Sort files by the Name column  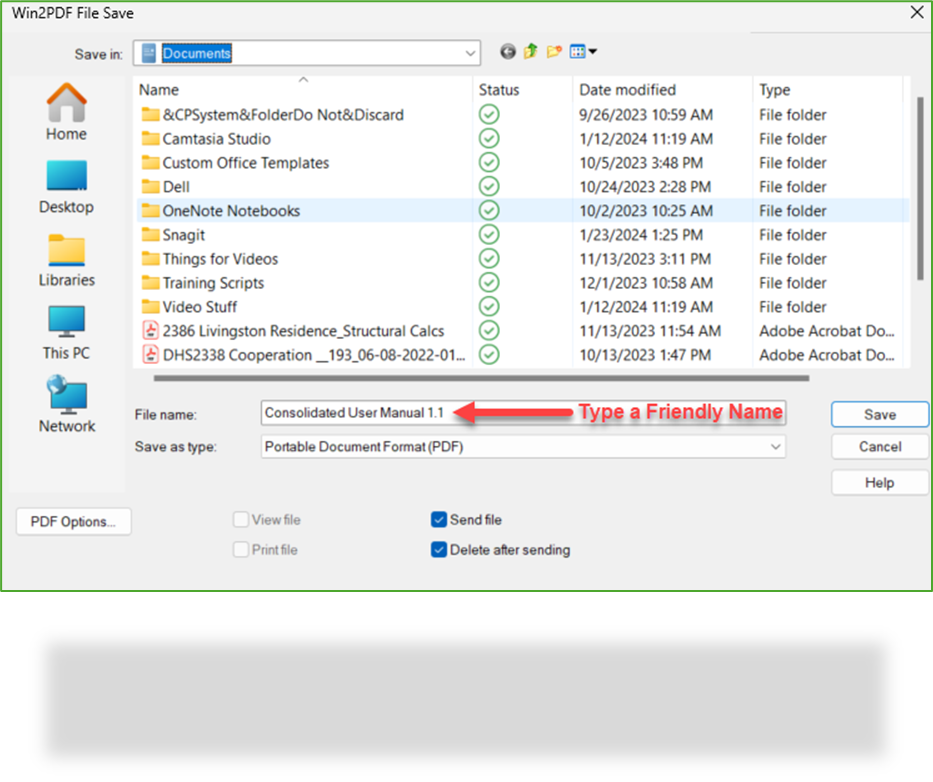[x=158, y=89]
